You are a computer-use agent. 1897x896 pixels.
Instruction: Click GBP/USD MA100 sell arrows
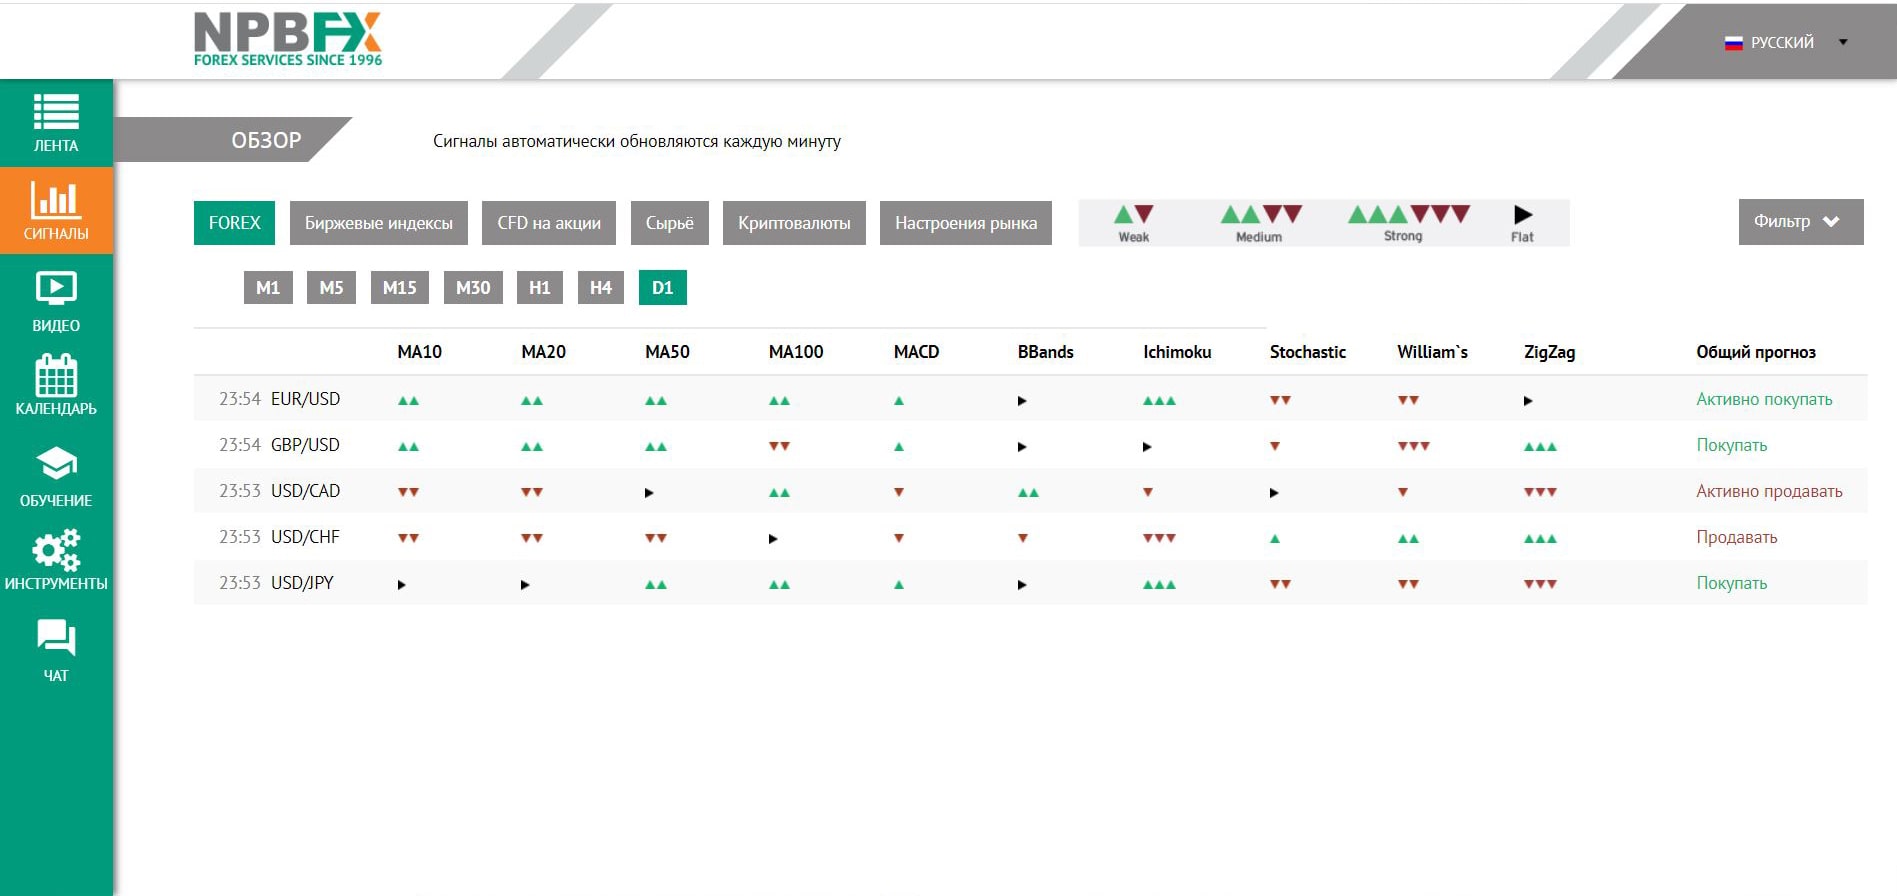click(x=779, y=446)
